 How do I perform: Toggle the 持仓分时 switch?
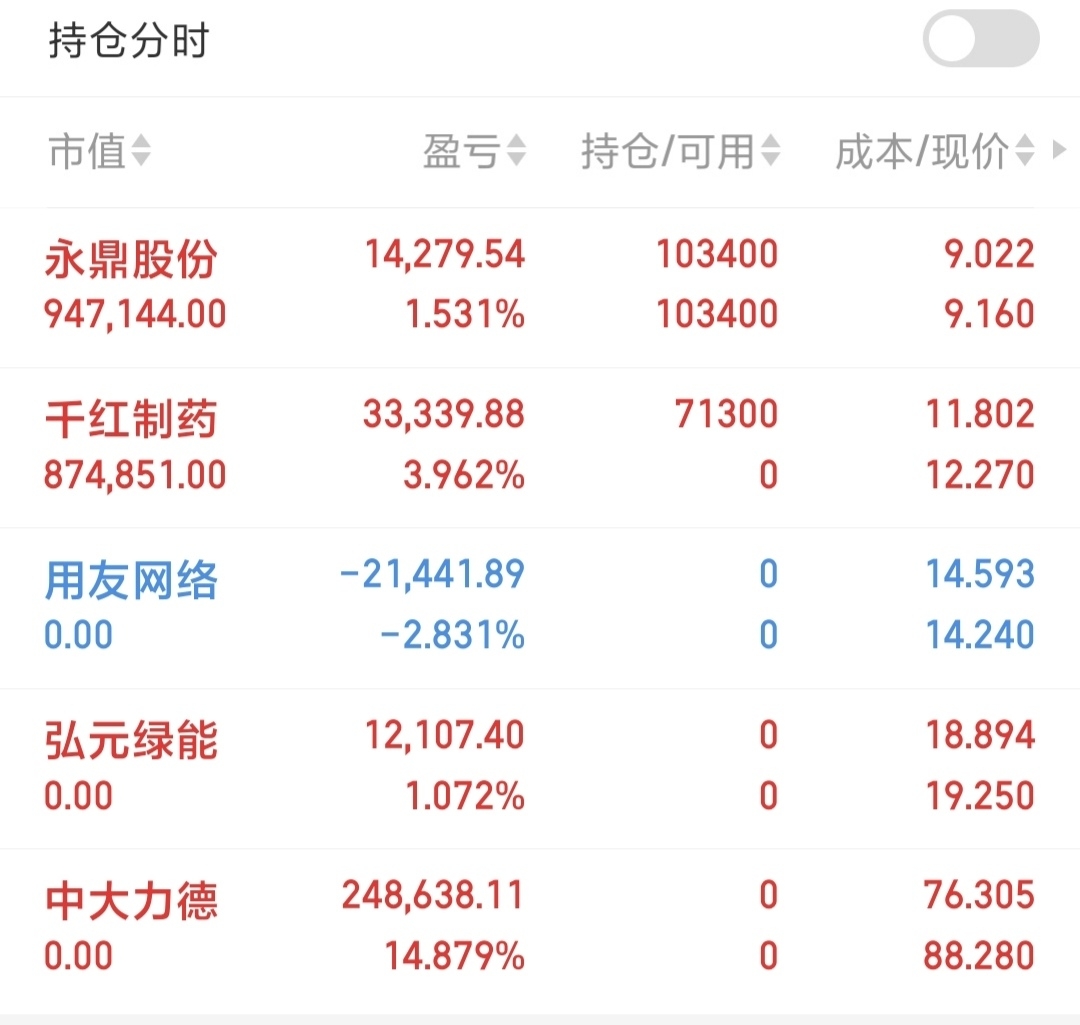981,39
